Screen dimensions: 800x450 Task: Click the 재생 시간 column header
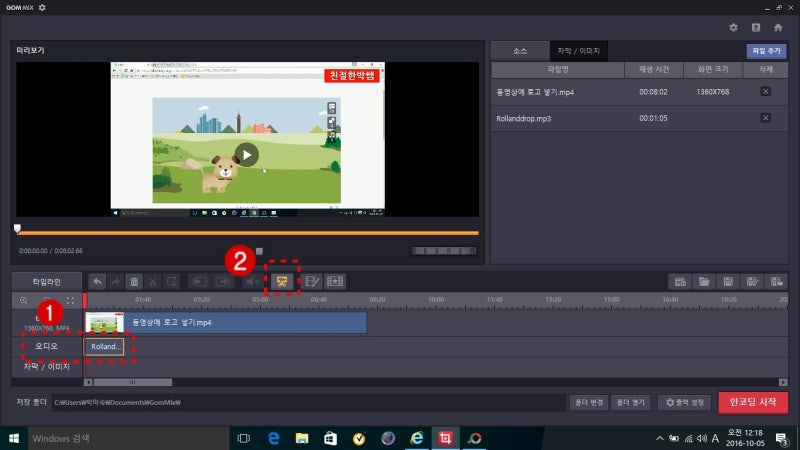point(654,69)
